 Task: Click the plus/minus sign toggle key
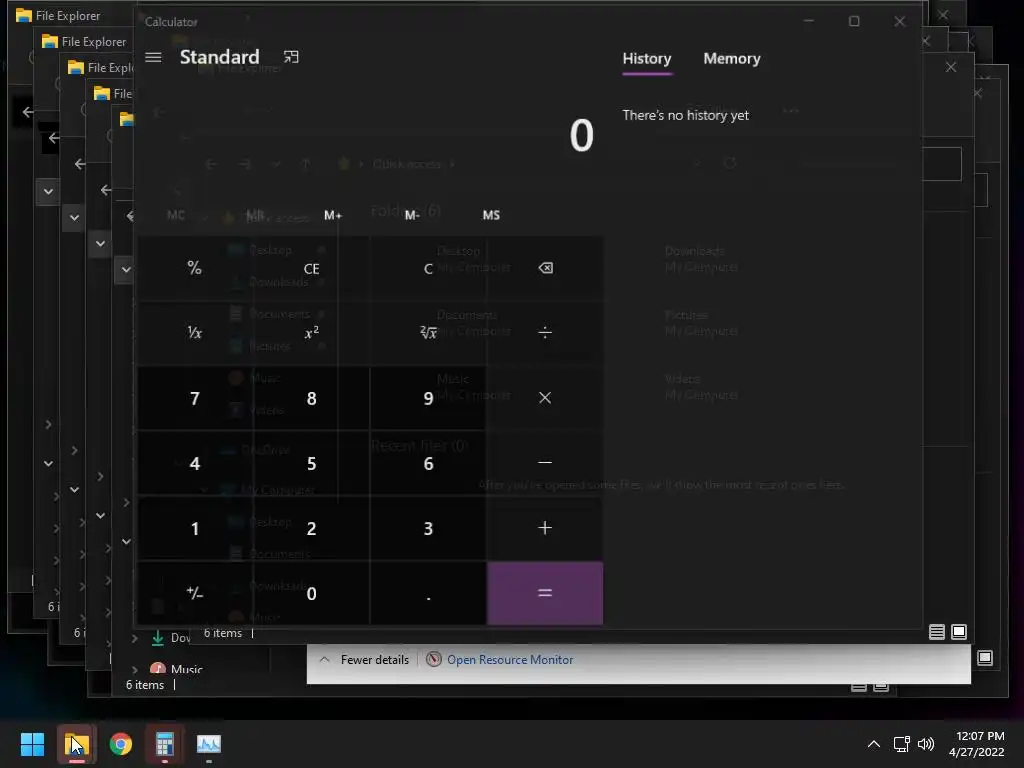(x=195, y=593)
